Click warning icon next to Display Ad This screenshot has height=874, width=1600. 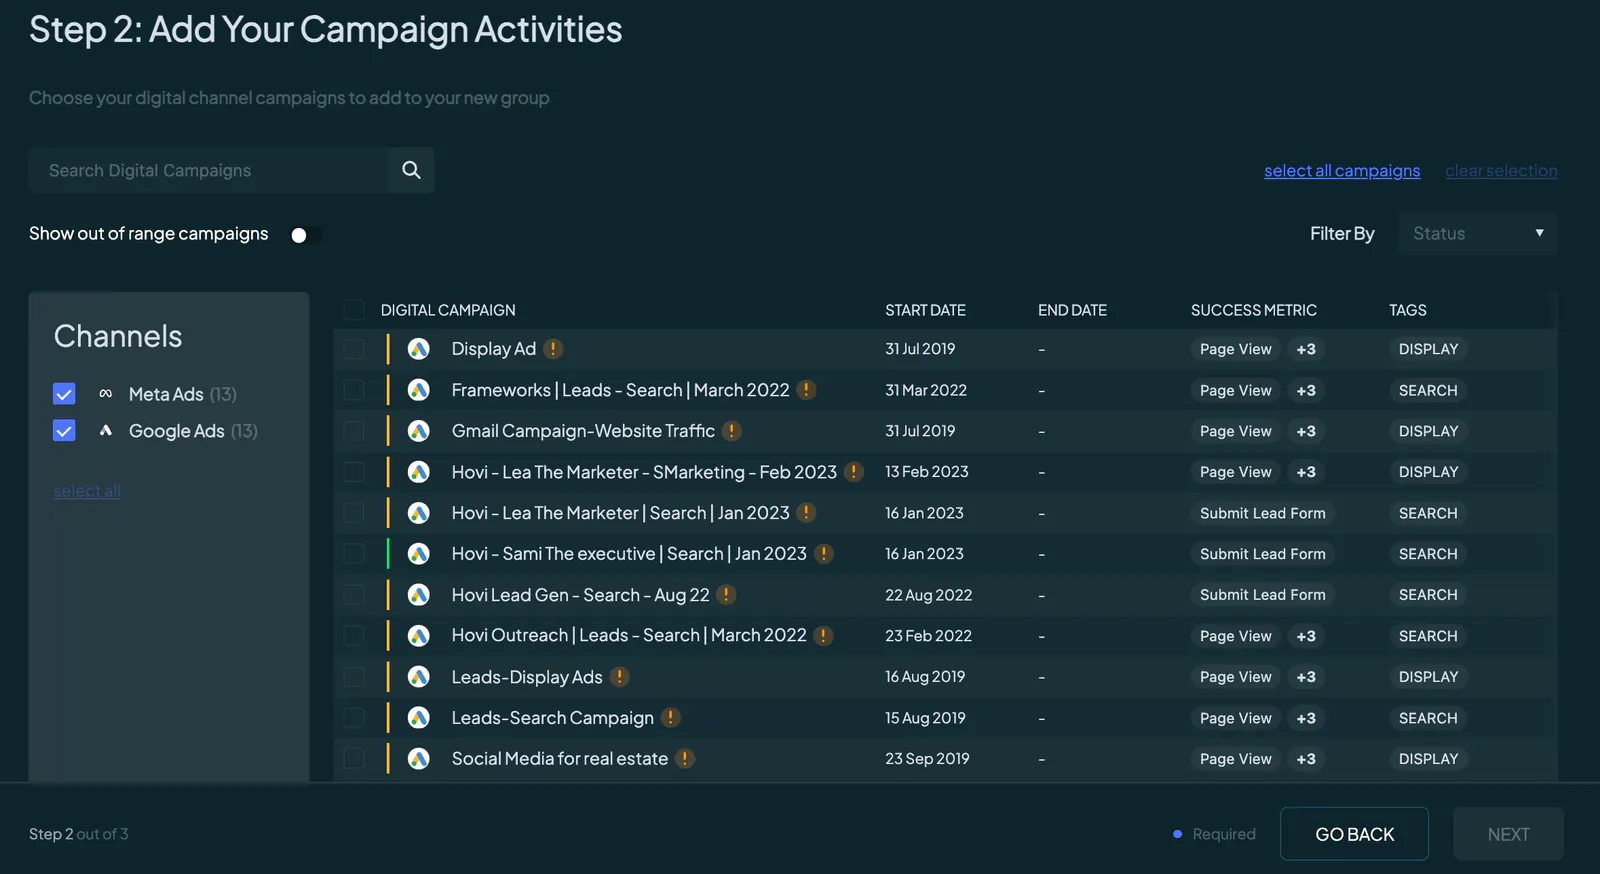pos(553,349)
